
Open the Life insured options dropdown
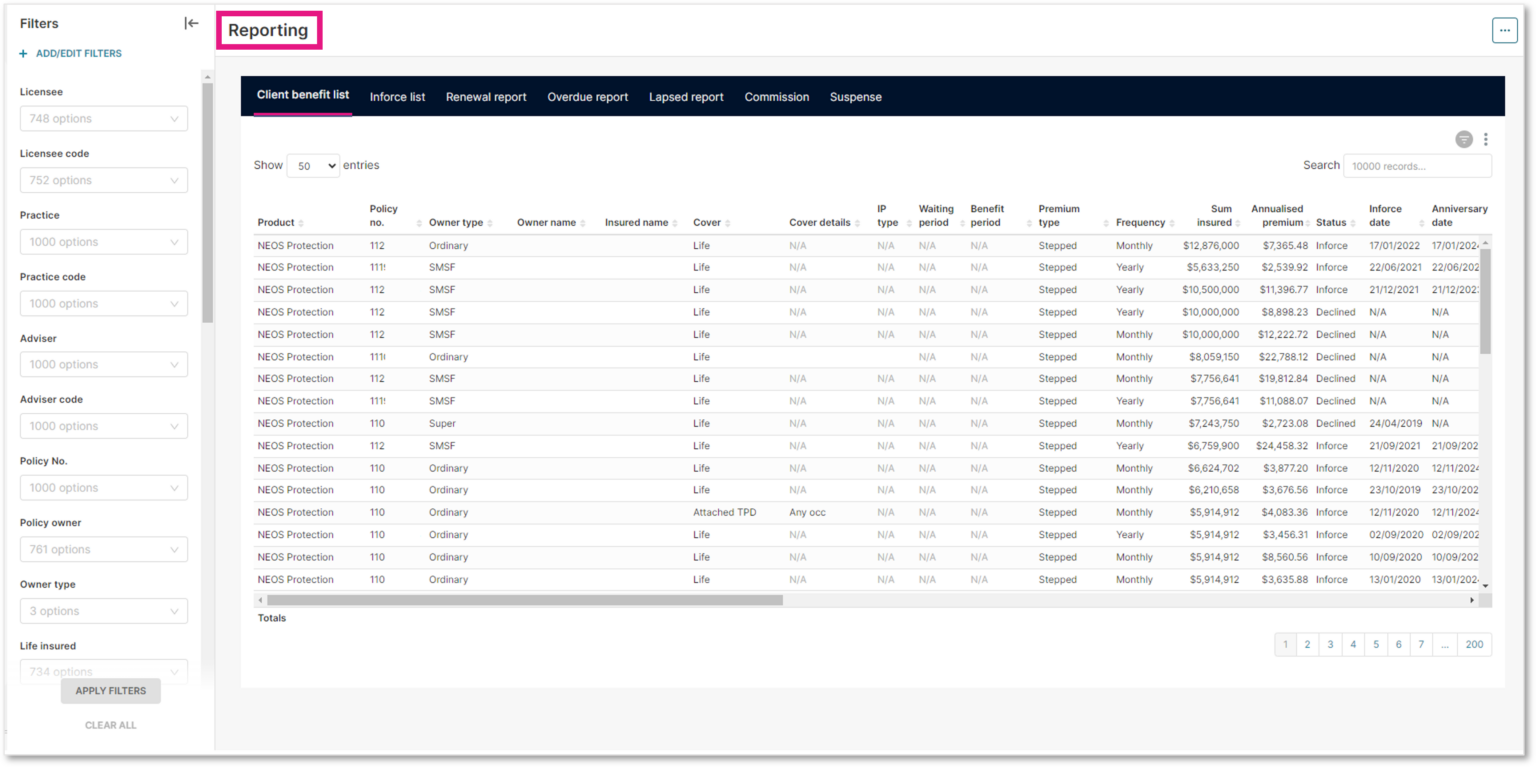coord(103,668)
